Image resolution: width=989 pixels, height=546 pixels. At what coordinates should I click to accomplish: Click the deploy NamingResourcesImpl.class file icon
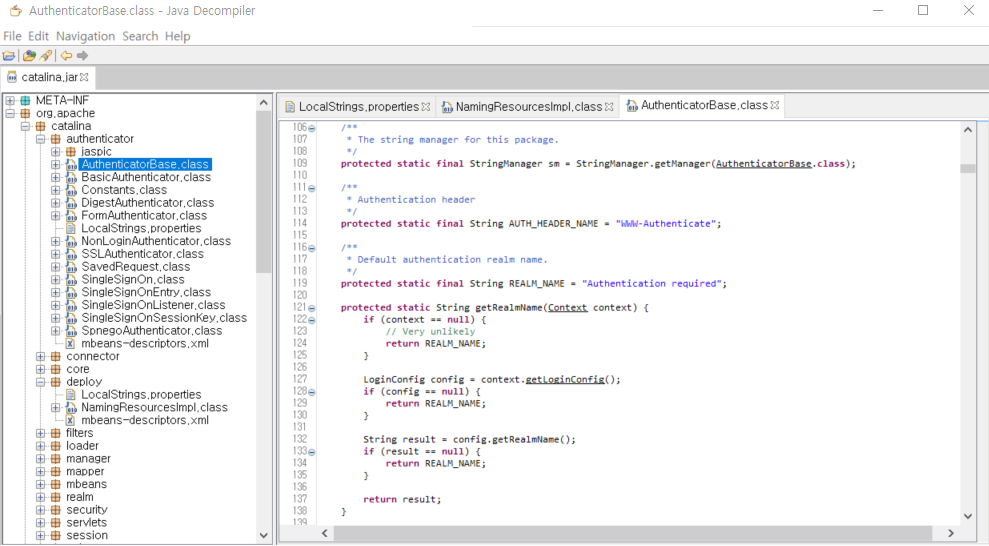click(x=71, y=407)
